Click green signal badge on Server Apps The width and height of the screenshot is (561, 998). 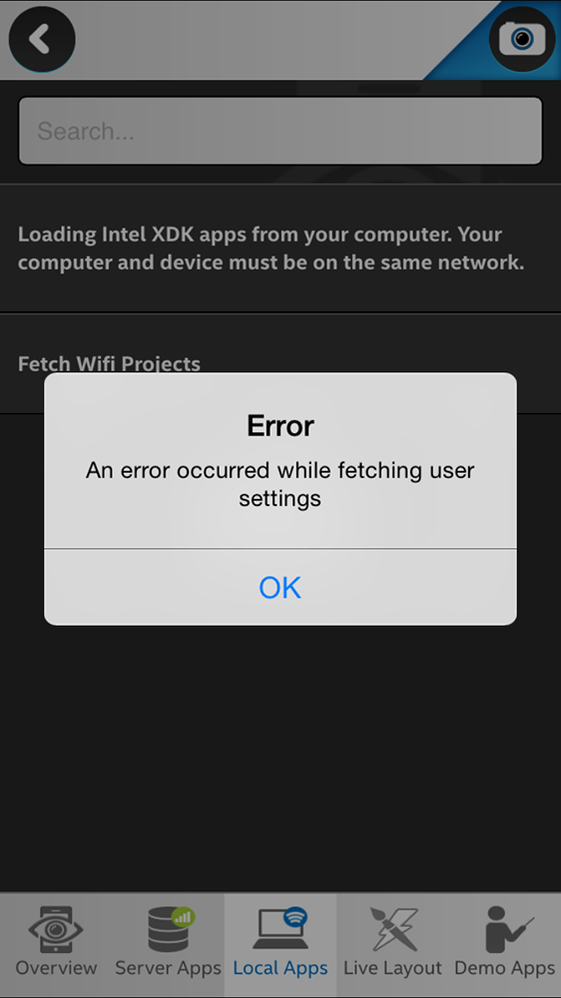pyautogui.click(x=183, y=917)
